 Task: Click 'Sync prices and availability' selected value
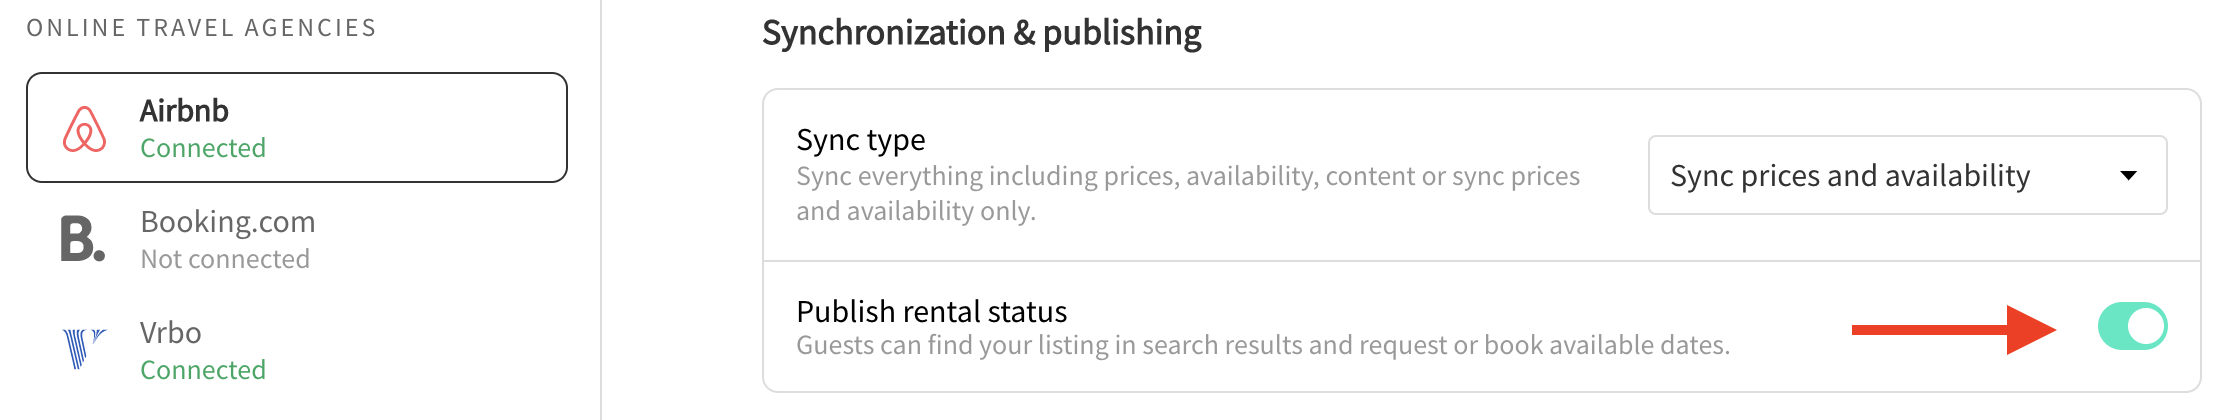(1850, 176)
